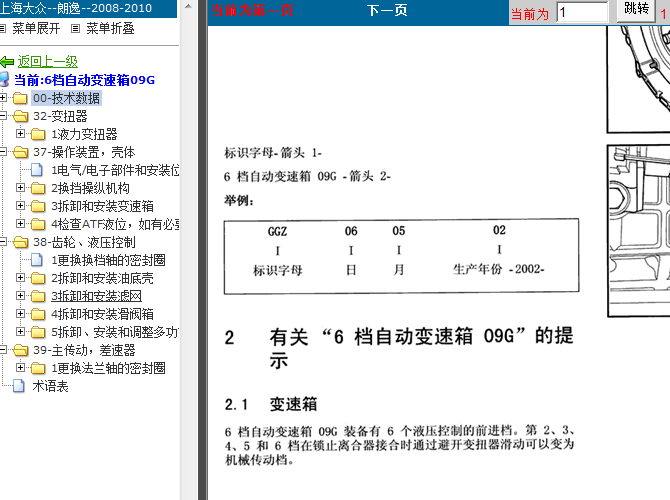670x500 pixels.
Task: Click the folder icon of 4拆卸和安装滑阀箱
Action: coord(38,314)
